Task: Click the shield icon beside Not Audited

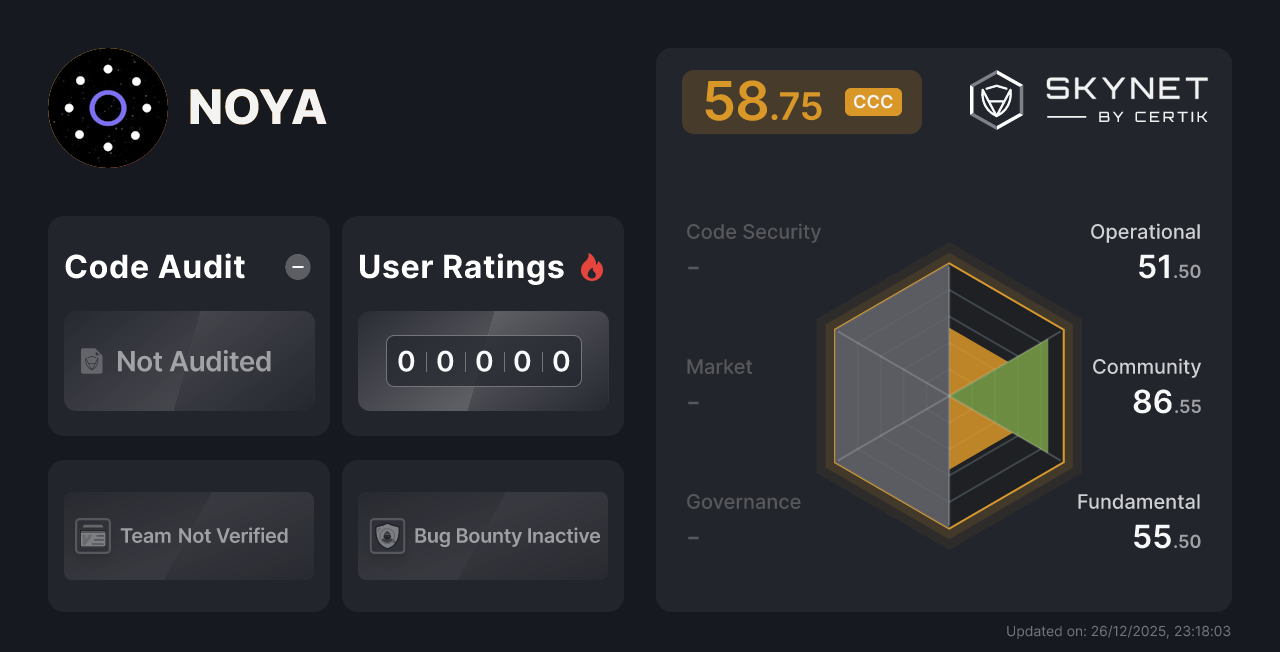Action: (x=91, y=362)
